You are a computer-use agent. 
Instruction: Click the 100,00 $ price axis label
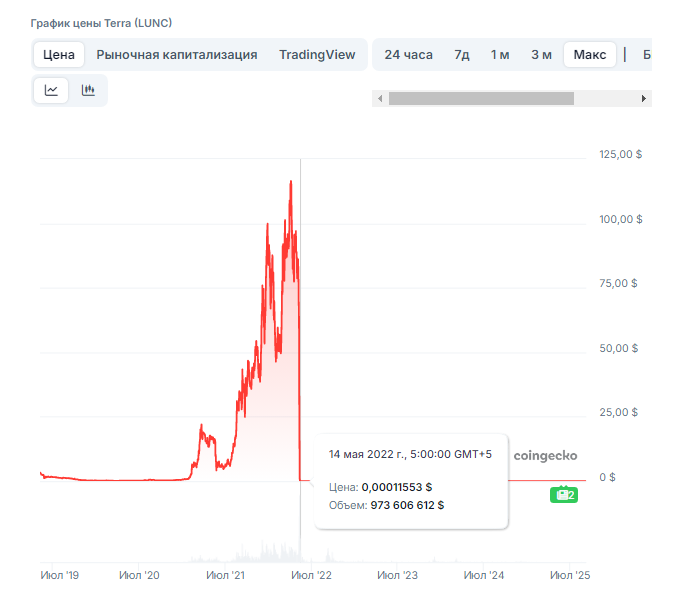tap(621, 219)
